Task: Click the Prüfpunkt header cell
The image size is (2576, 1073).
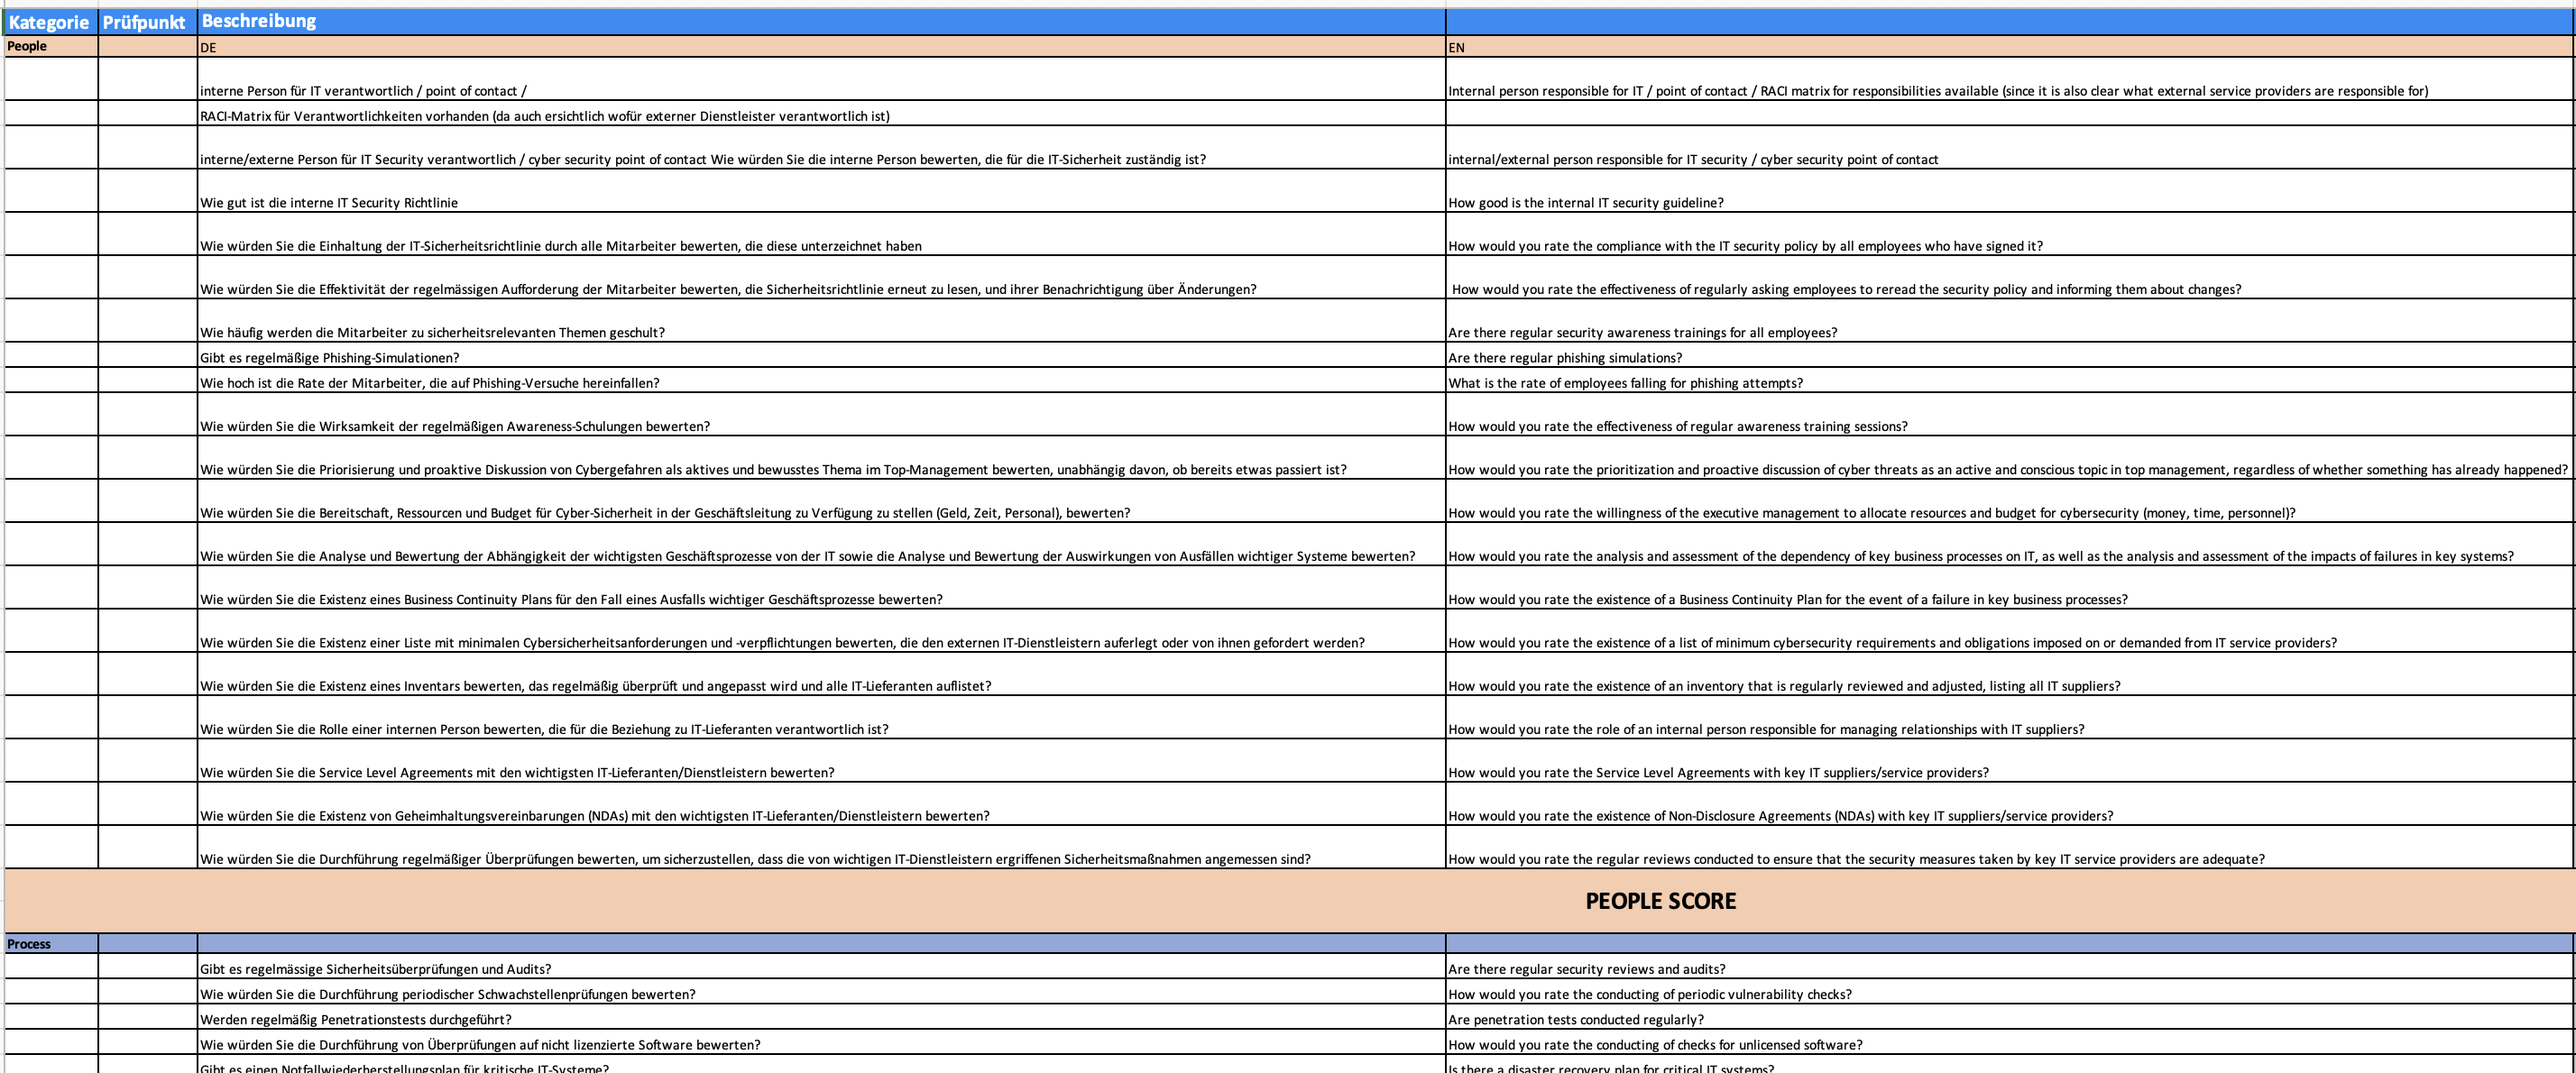Action: point(144,22)
